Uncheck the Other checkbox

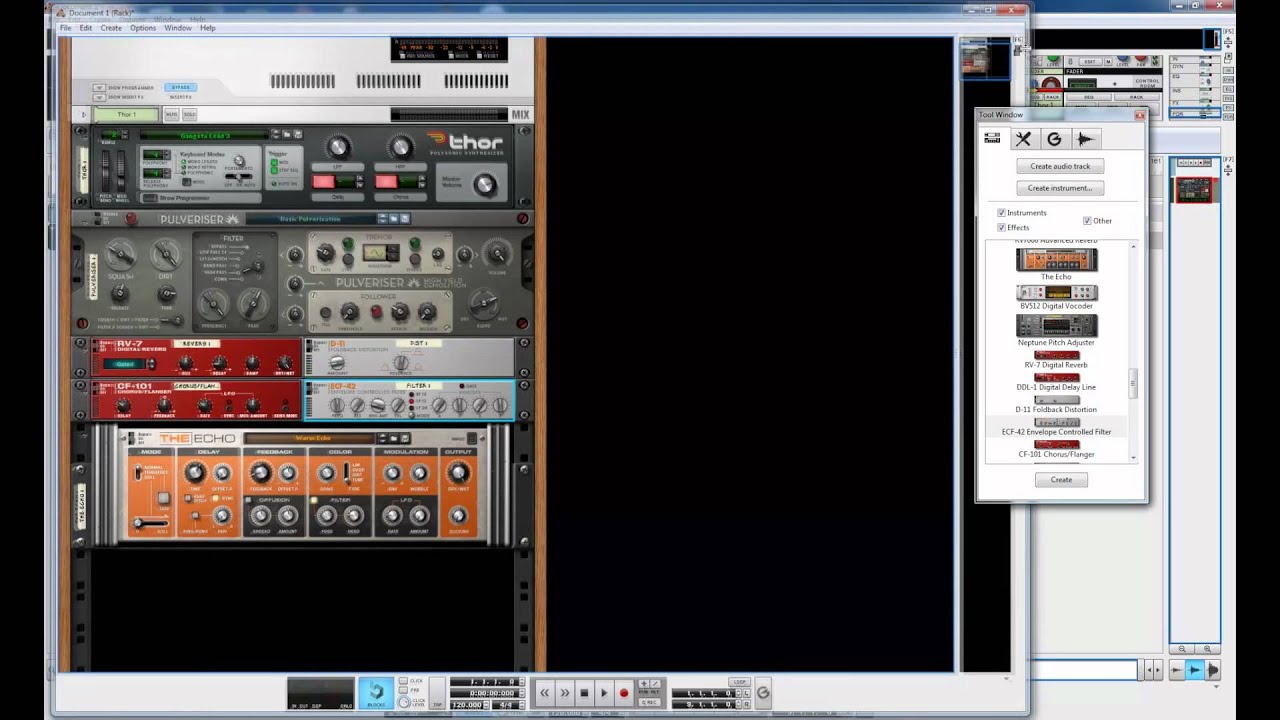[1087, 220]
